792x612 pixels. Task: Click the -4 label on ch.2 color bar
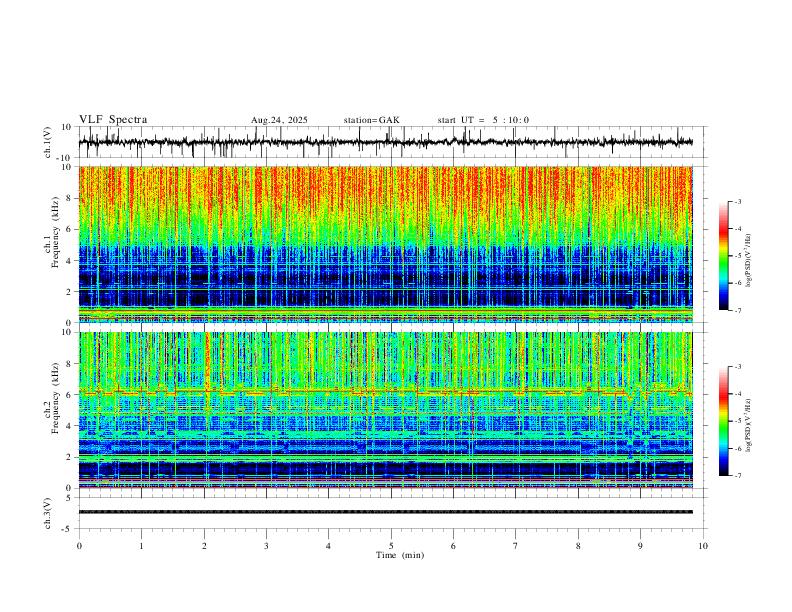pyautogui.click(x=737, y=394)
